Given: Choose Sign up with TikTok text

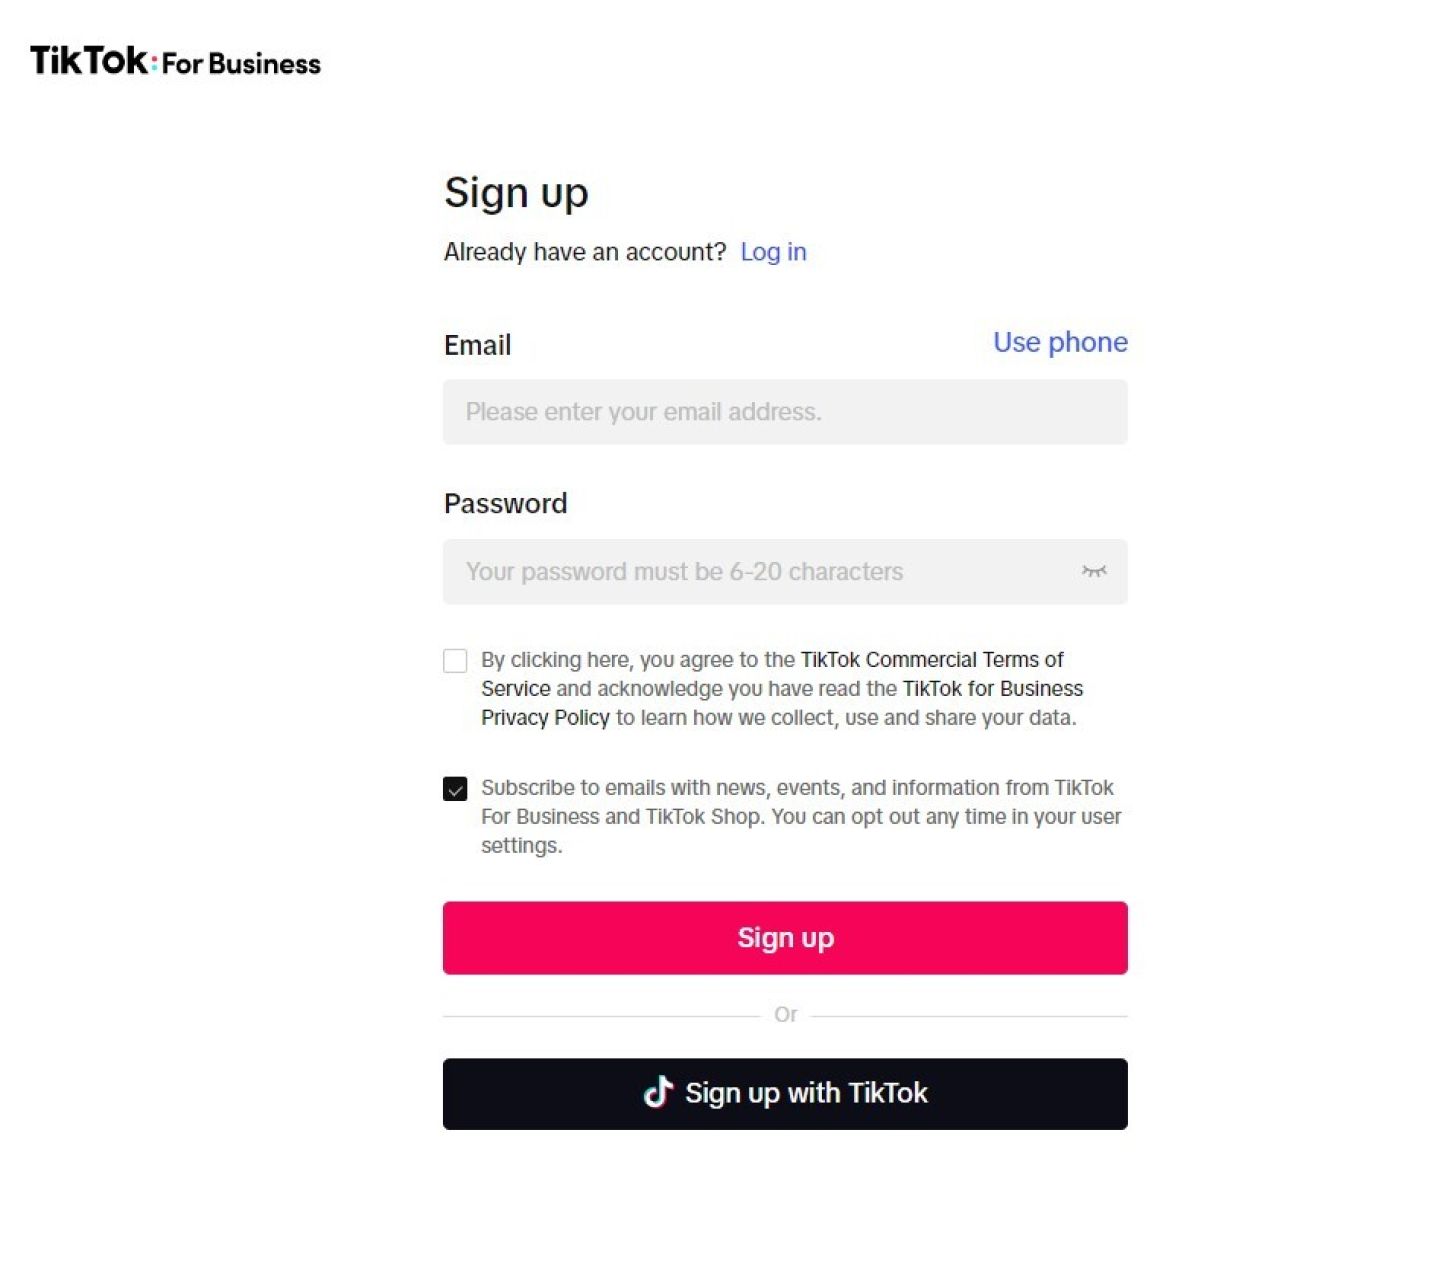Looking at the screenshot, I should click(806, 1093).
